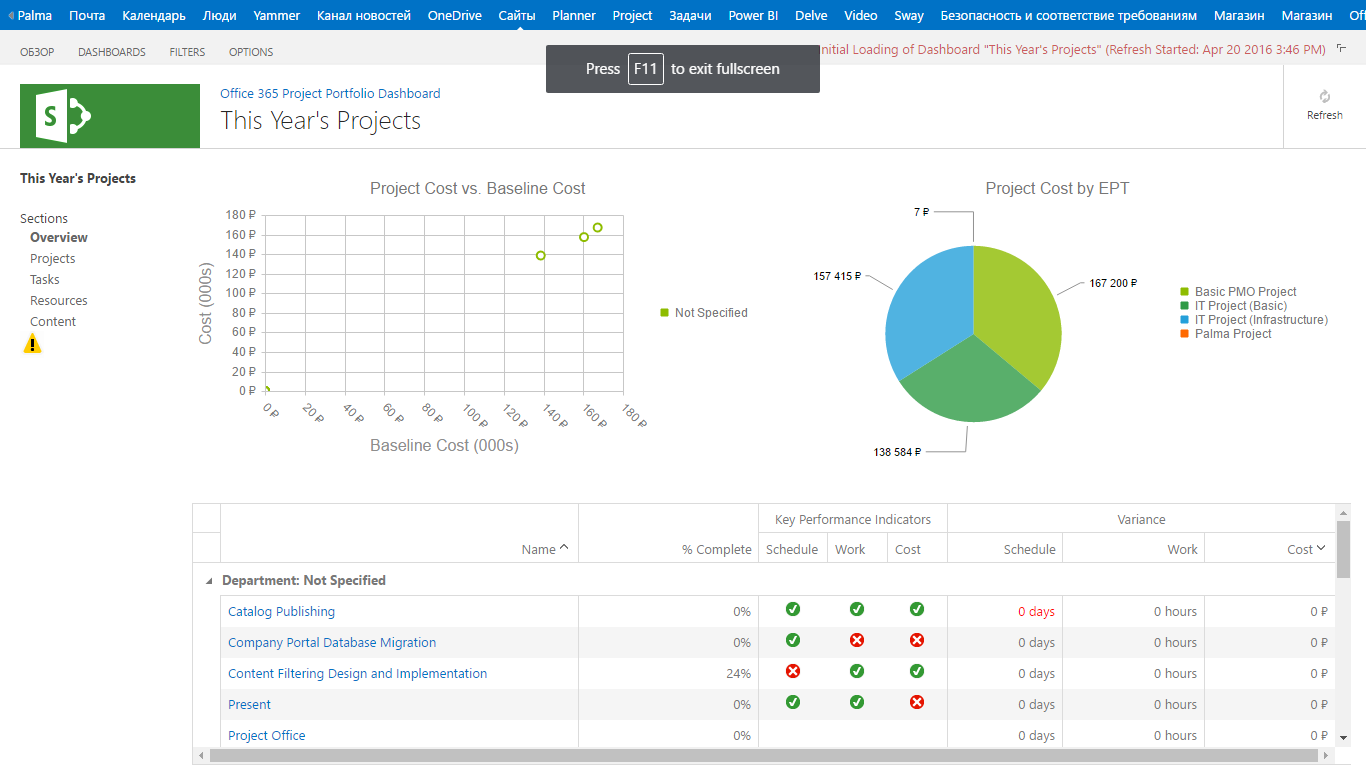
Task: Open the Company Portal Database Migration project
Action: pos(332,642)
